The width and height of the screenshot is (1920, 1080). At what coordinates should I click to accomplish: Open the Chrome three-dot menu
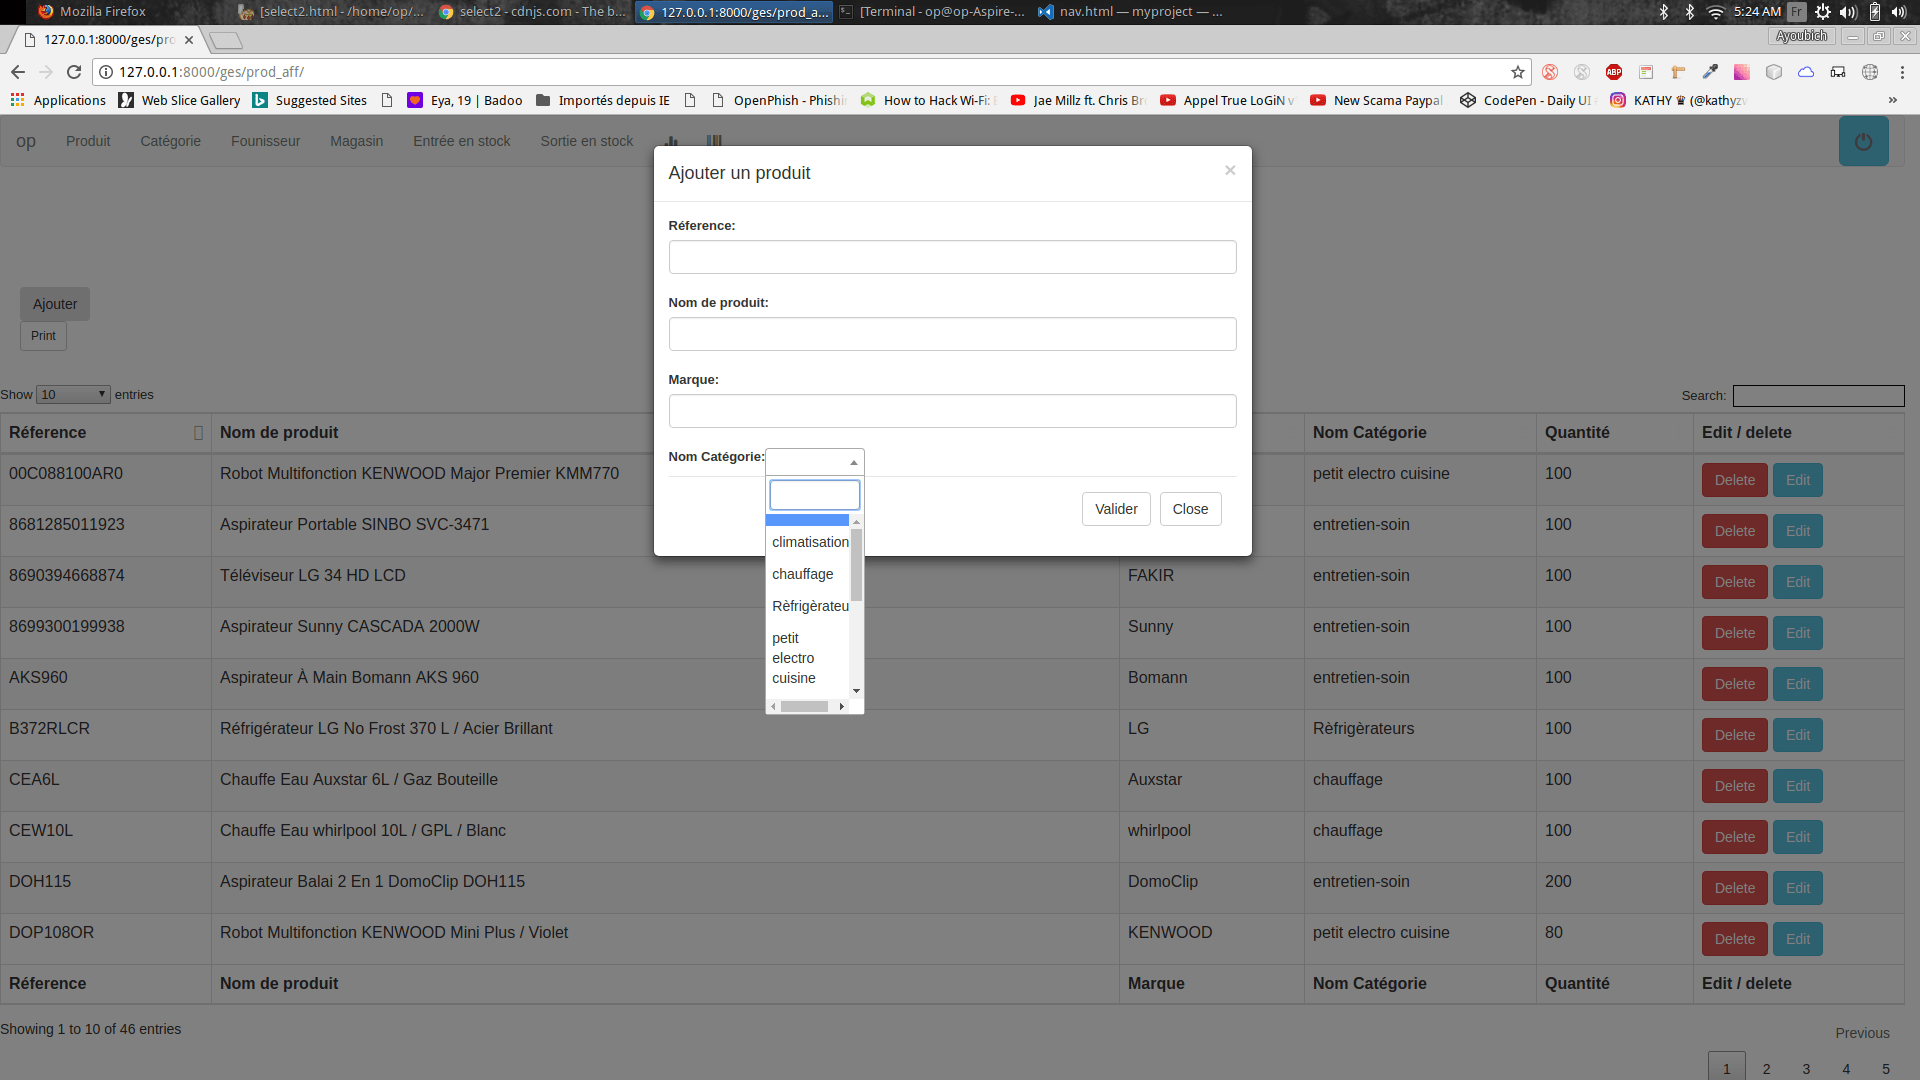pyautogui.click(x=1902, y=72)
